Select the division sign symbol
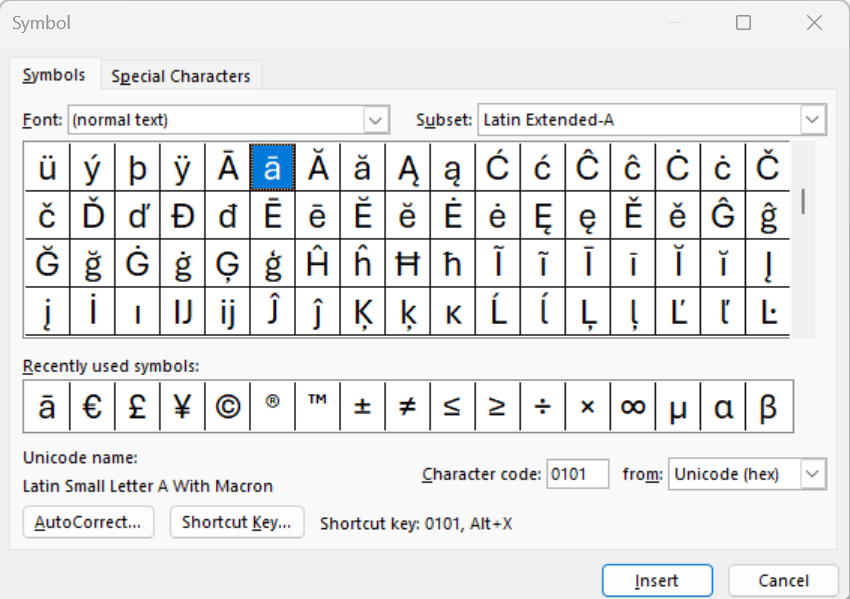 [x=542, y=407]
